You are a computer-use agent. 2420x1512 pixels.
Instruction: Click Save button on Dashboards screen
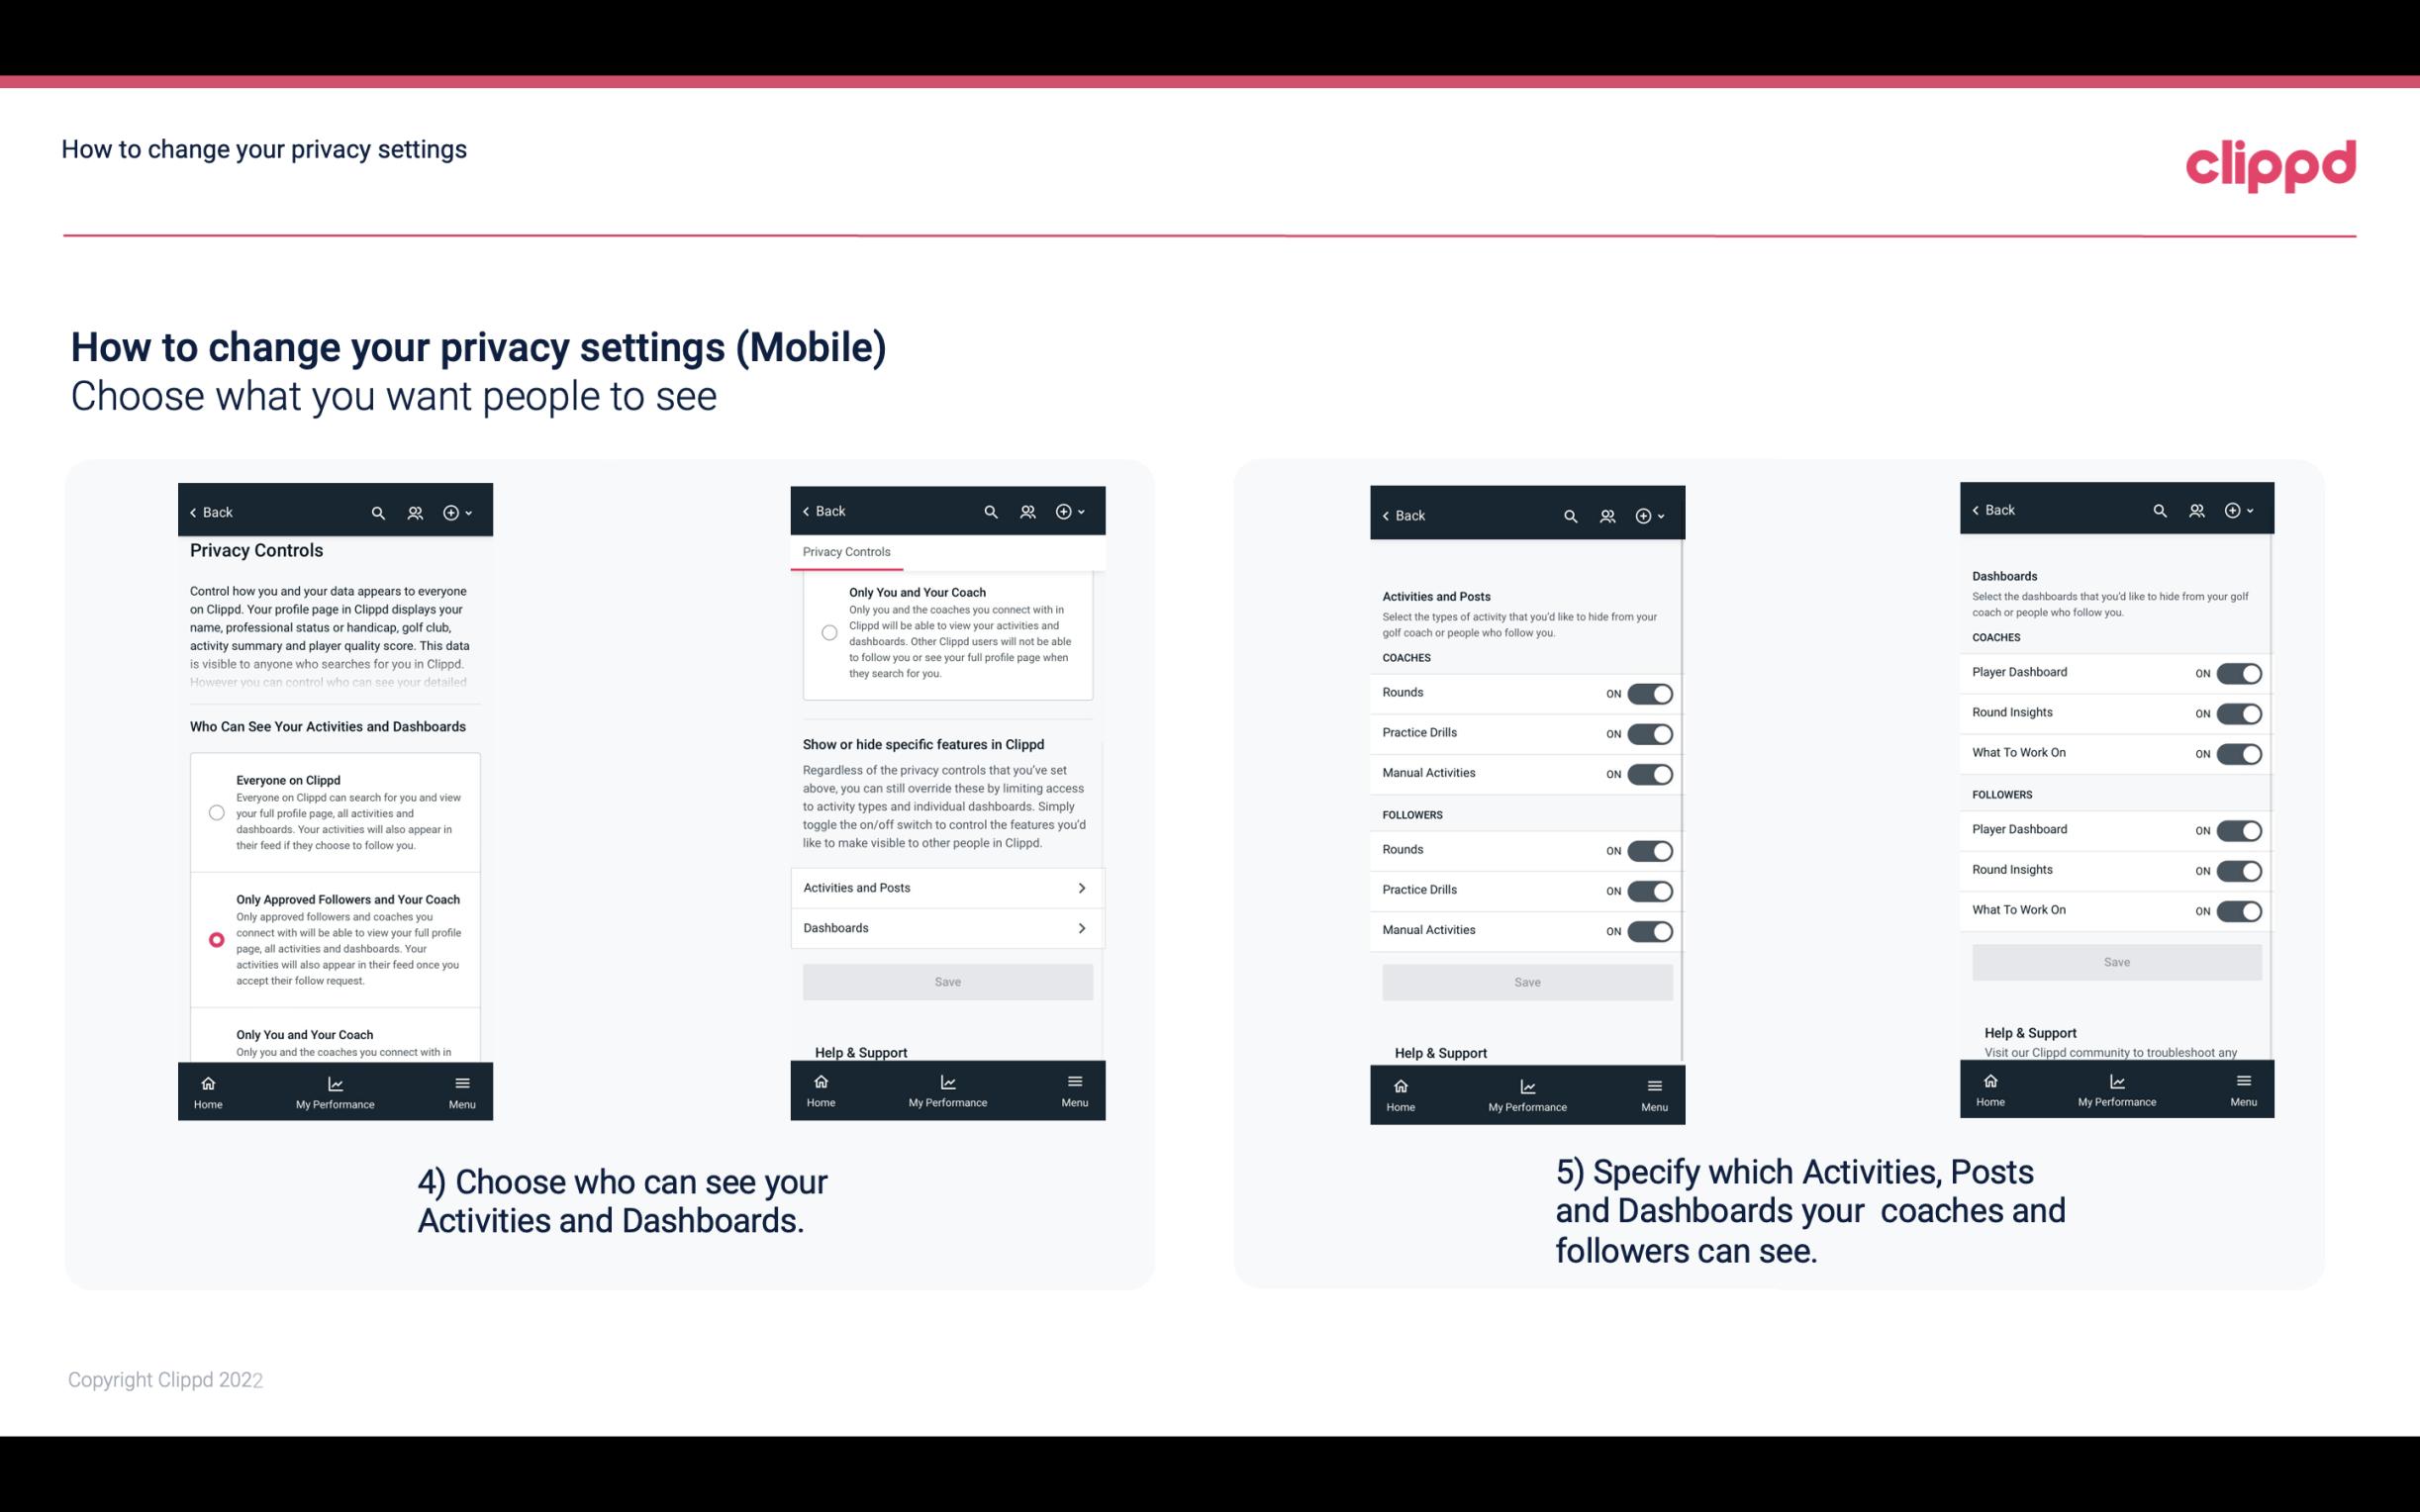[x=2115, y=960]
